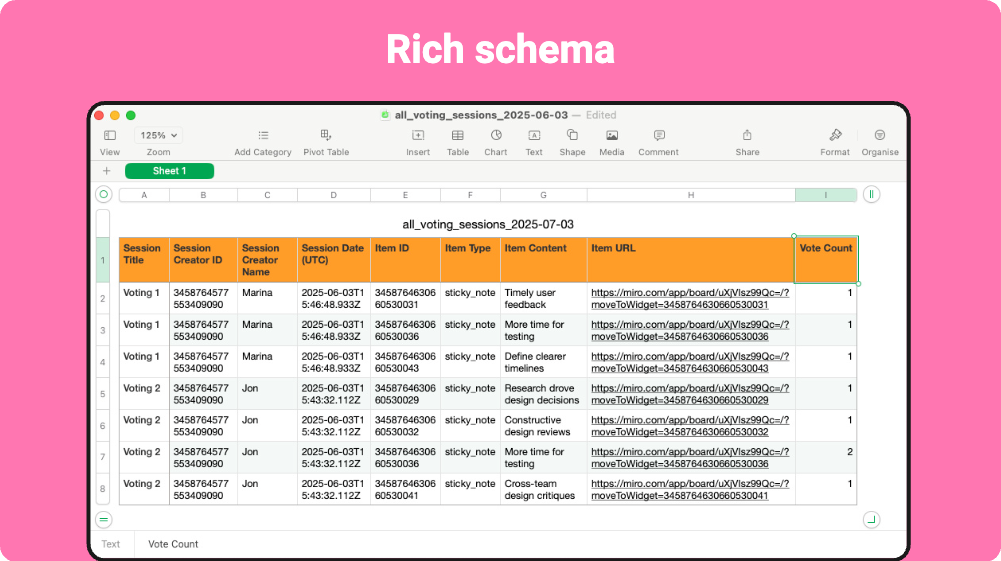
Task: Add a Comment from the toolbar
Action: pos(659,135)
